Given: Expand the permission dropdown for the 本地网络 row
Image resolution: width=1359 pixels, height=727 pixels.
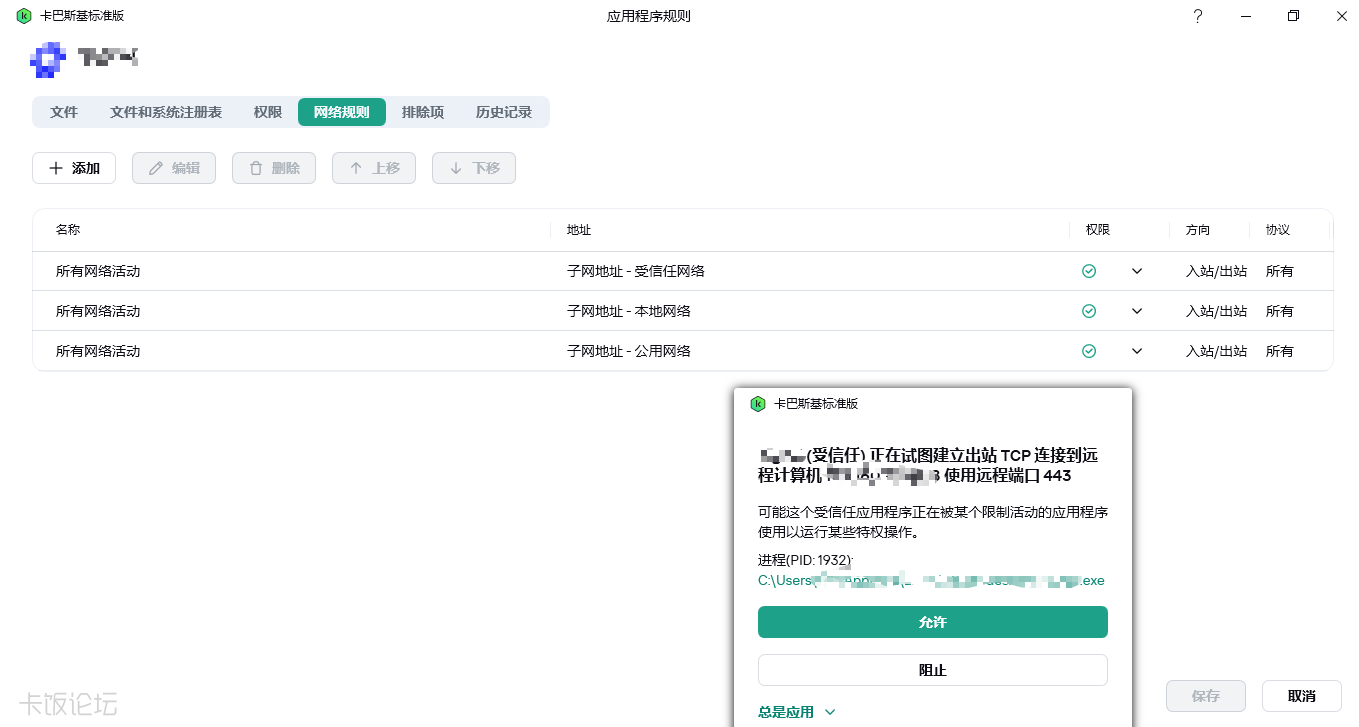Looking at the screenshot, I should point(1137,311).
